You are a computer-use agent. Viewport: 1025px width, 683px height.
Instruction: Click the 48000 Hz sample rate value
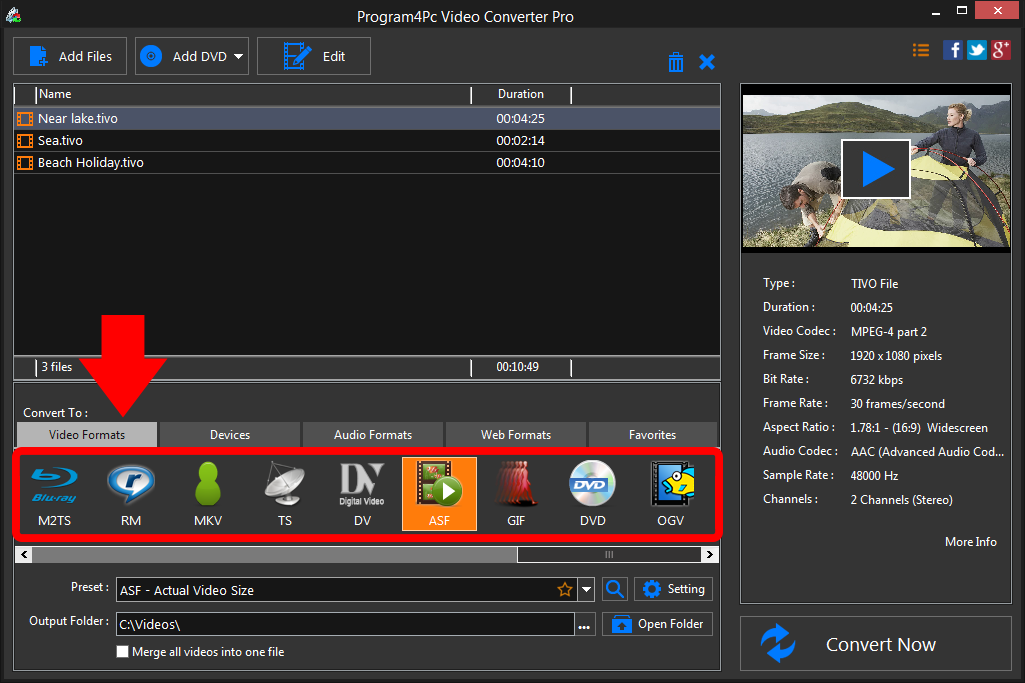874,476
